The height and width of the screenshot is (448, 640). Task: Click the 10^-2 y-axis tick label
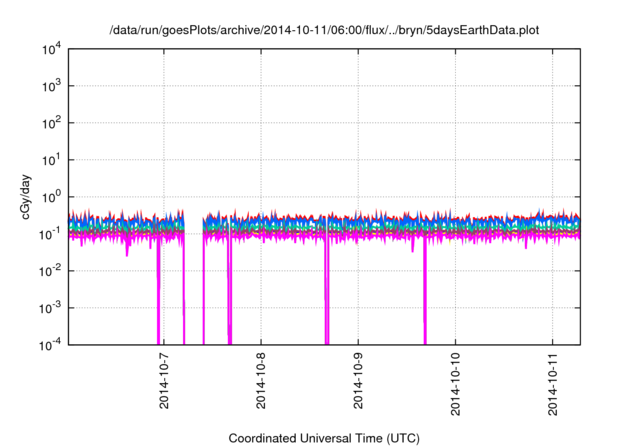coord(50,271)
